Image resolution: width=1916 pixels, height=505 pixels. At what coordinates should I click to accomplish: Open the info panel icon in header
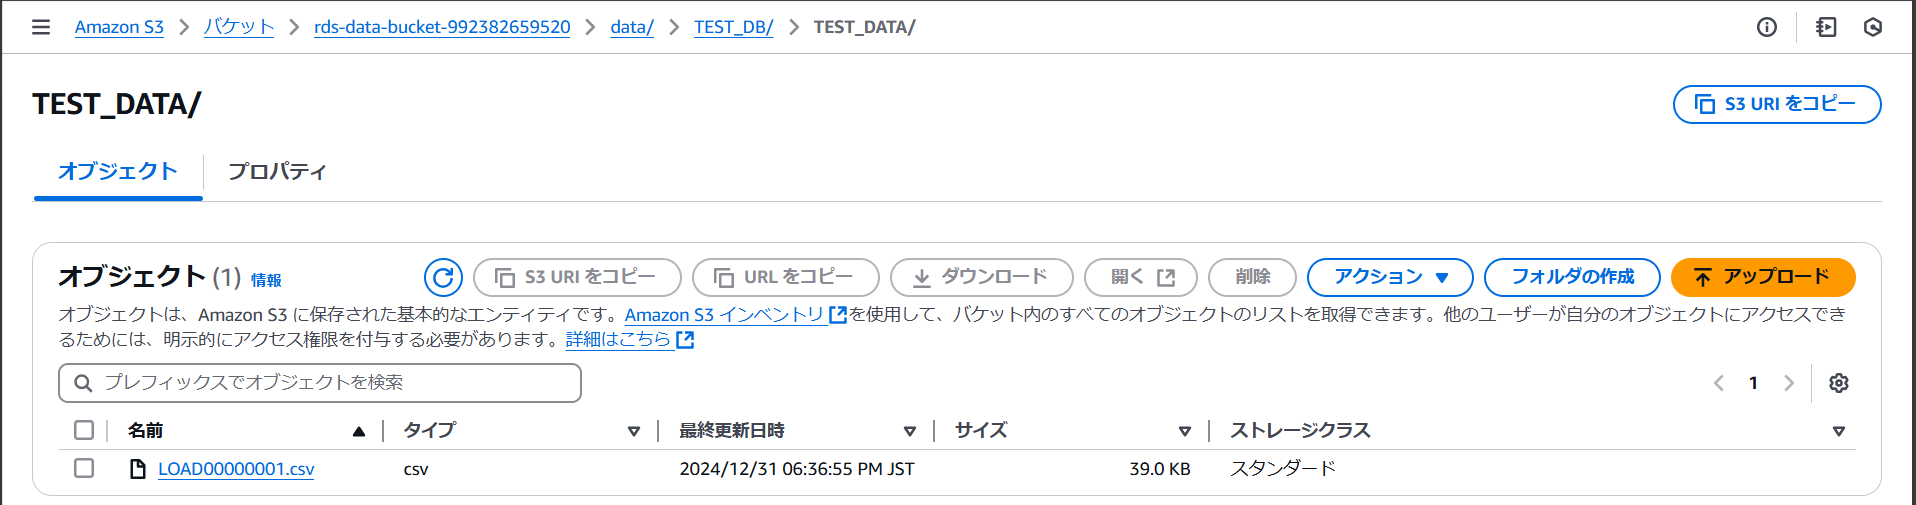click(1767, 27)
